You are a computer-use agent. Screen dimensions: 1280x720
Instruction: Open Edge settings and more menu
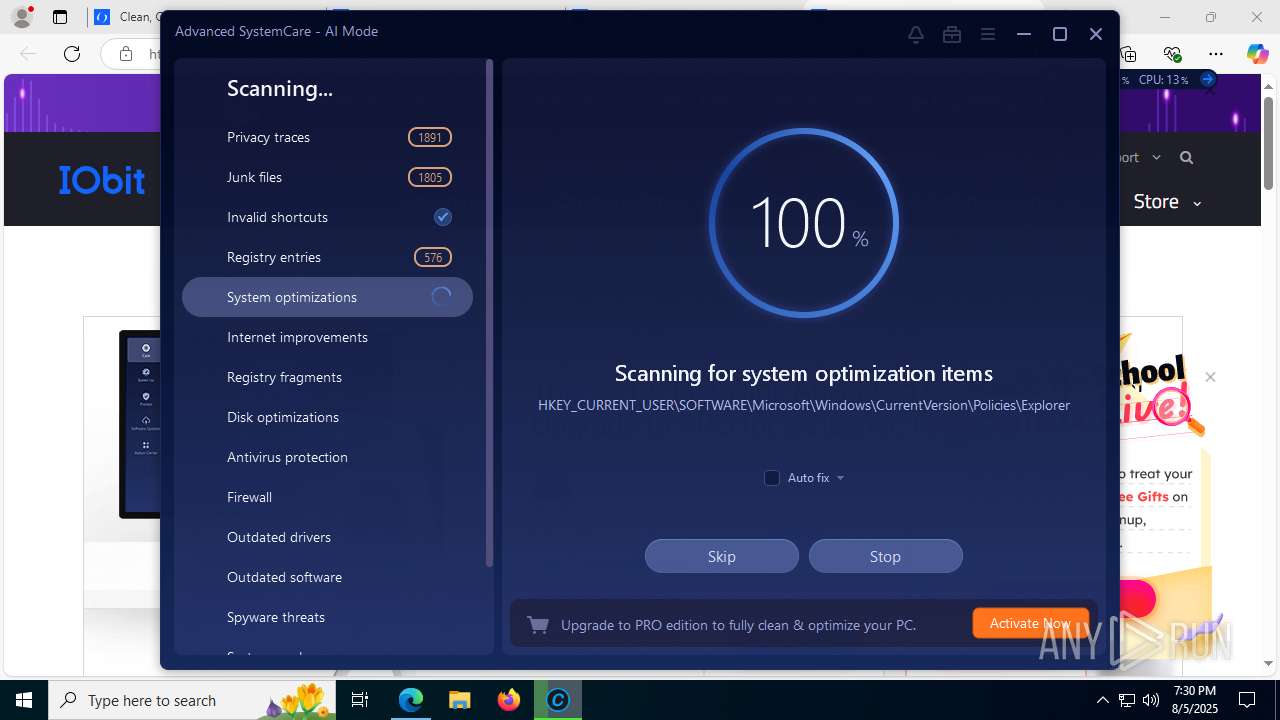1216,54
